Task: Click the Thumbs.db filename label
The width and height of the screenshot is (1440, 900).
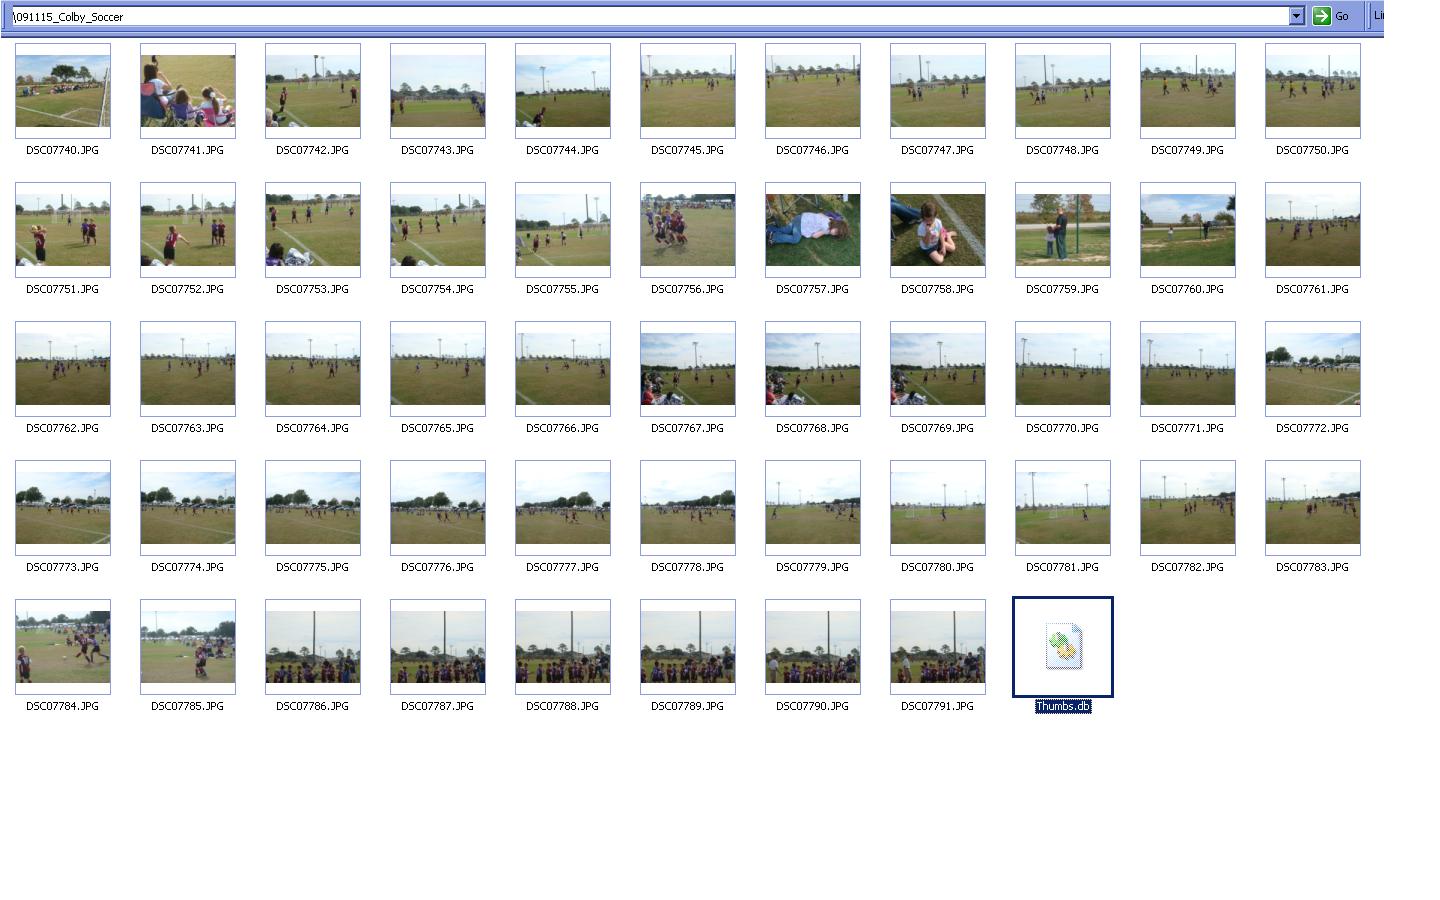Action: pos(1063,706)
